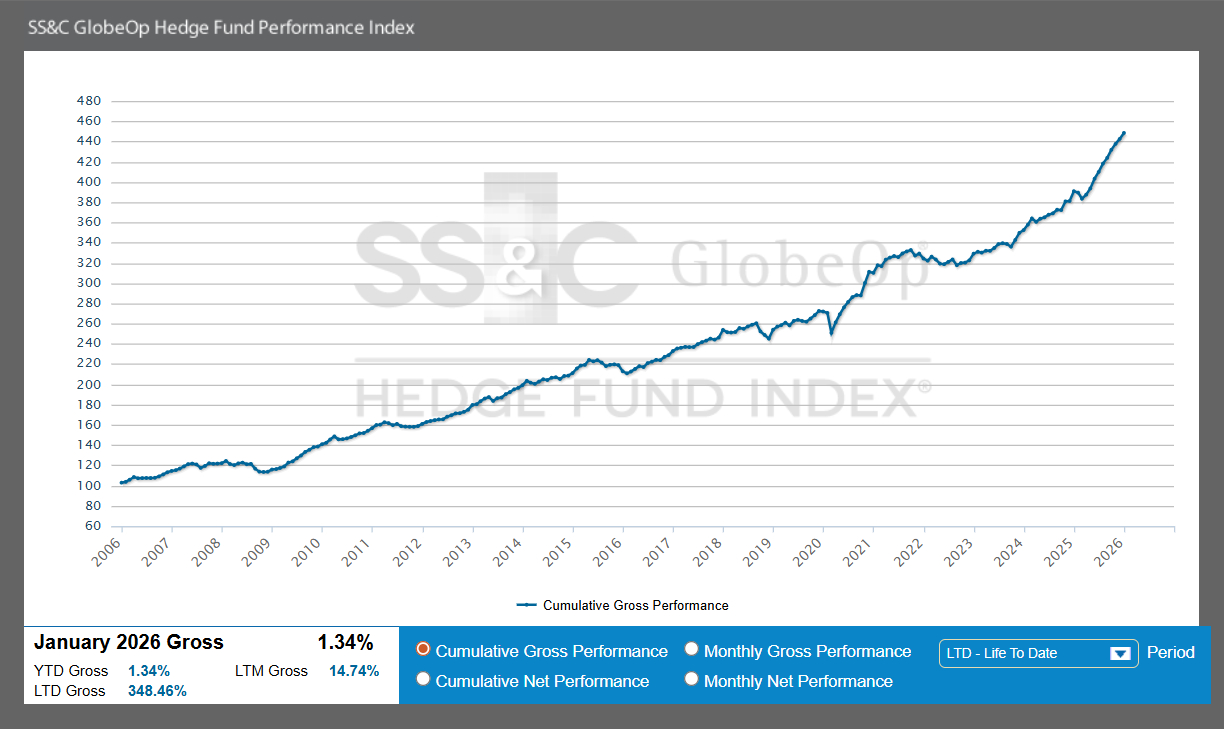Open the LTD - Life To Date dropdown
This screenshot has height=729, width=1224.
click(x=1037, y=653)
